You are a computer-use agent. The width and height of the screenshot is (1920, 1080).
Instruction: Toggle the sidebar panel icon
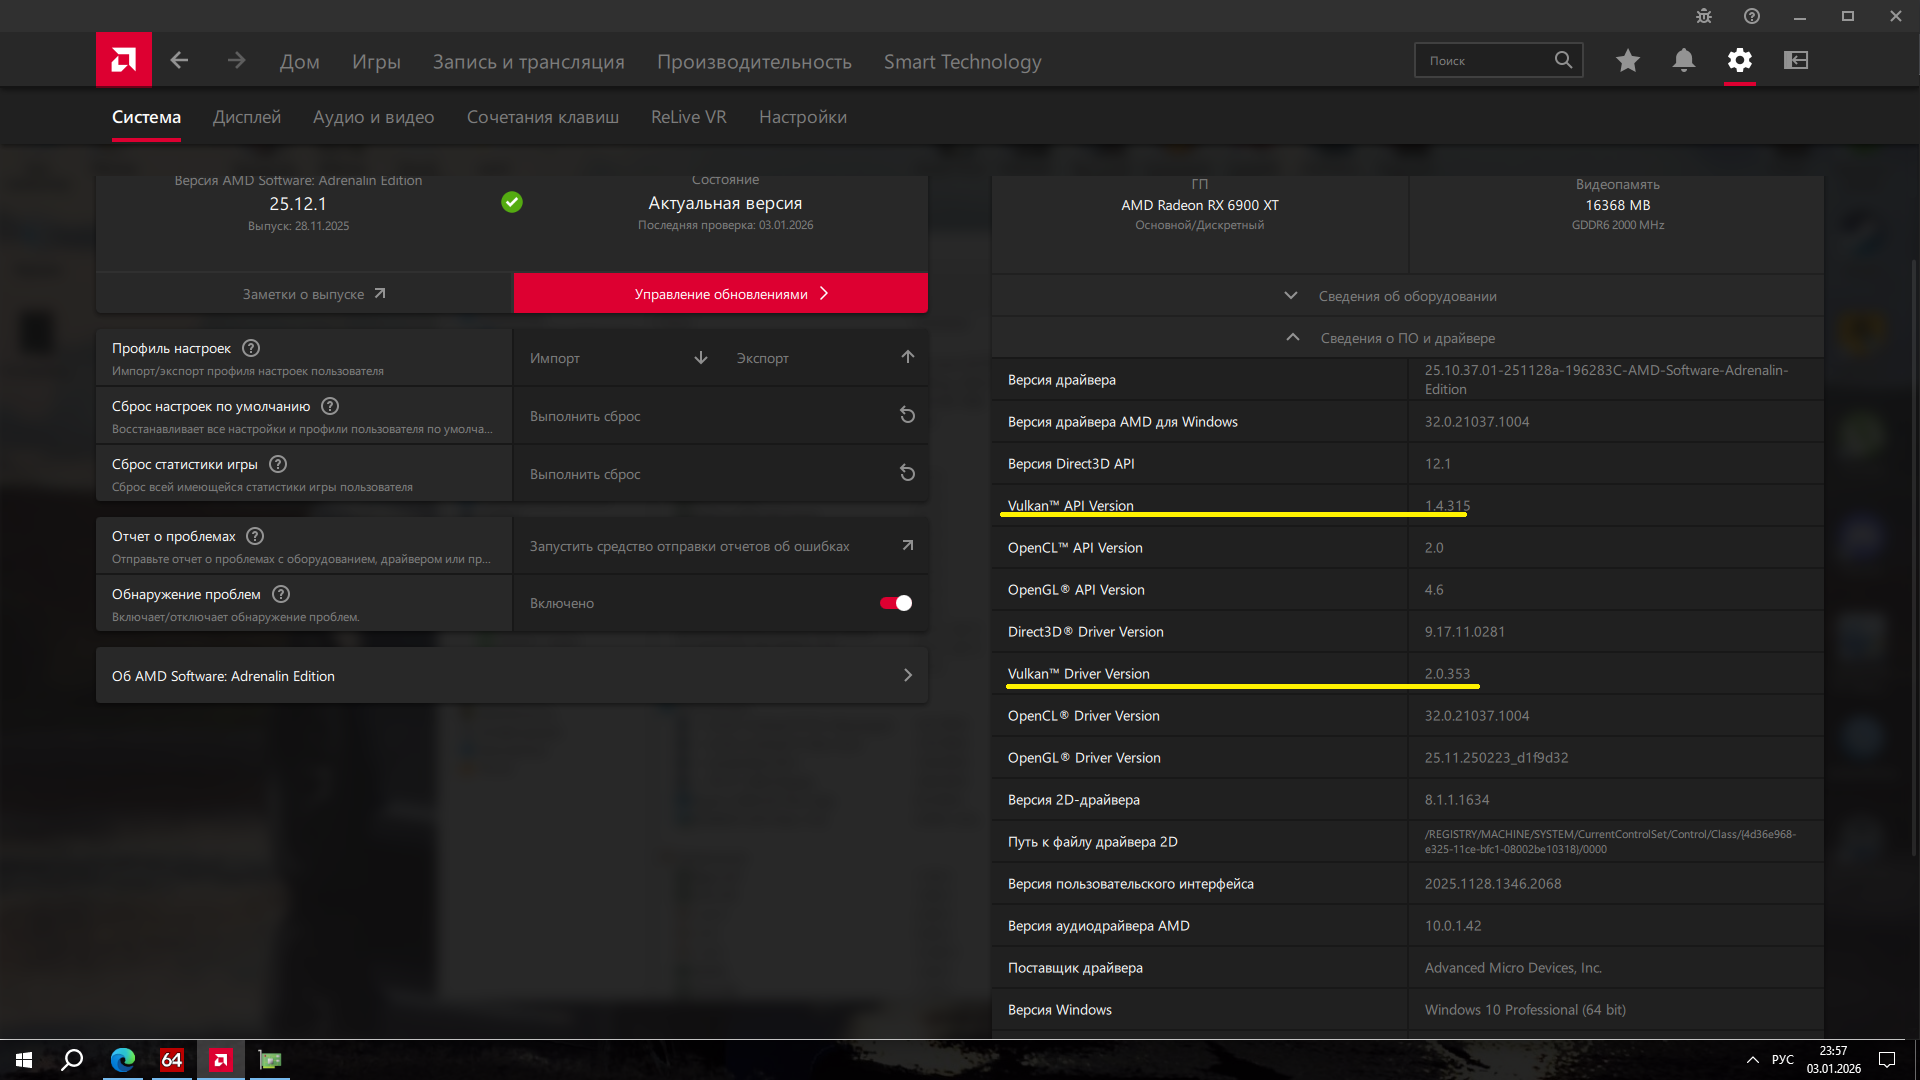pyautogui.click(x=1795, y=60)
